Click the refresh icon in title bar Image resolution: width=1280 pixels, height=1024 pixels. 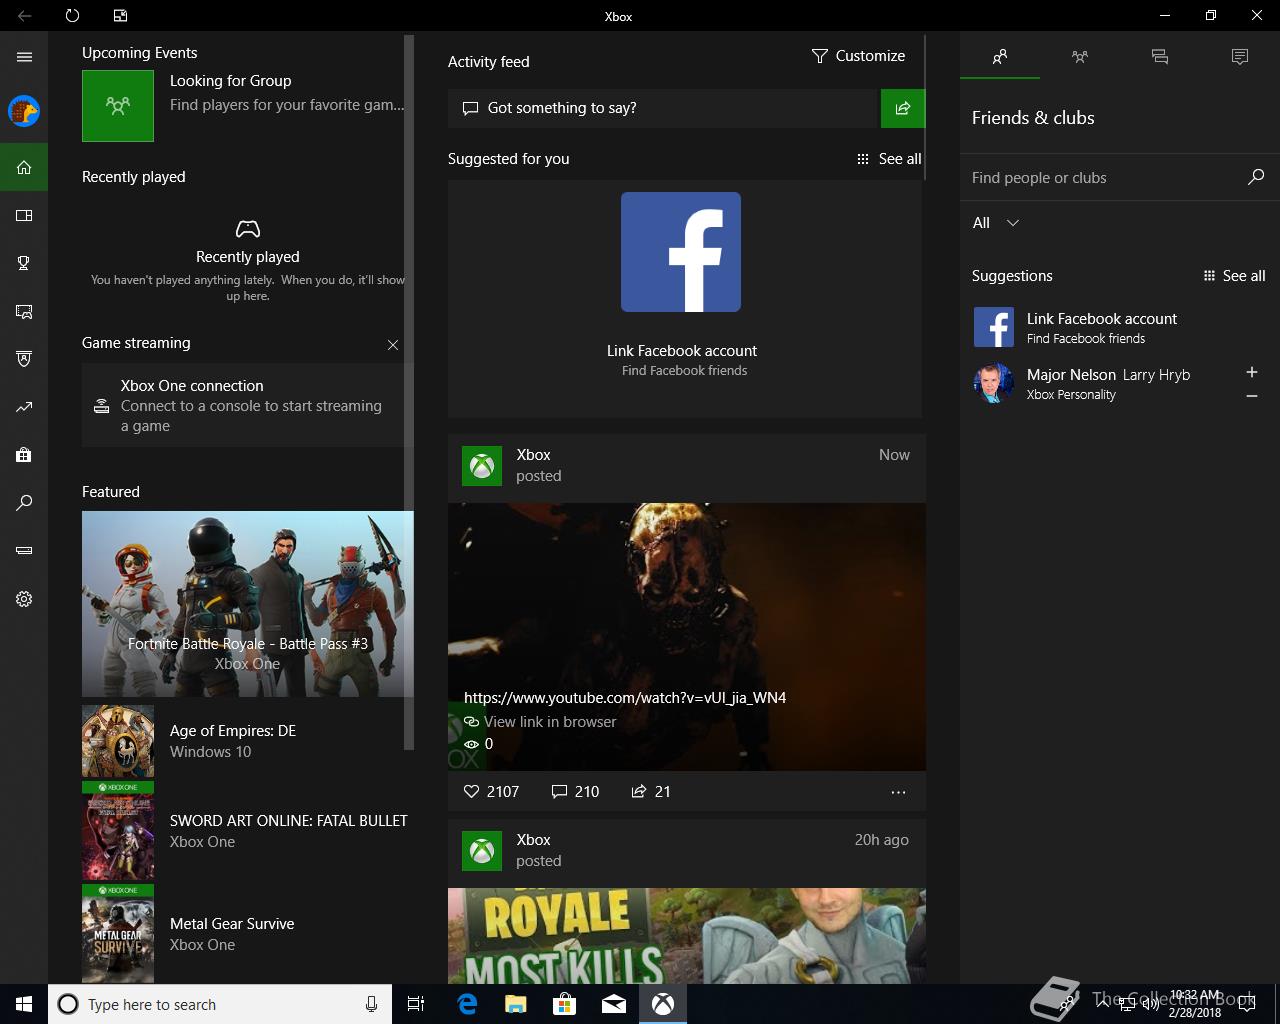coord(72,16)
